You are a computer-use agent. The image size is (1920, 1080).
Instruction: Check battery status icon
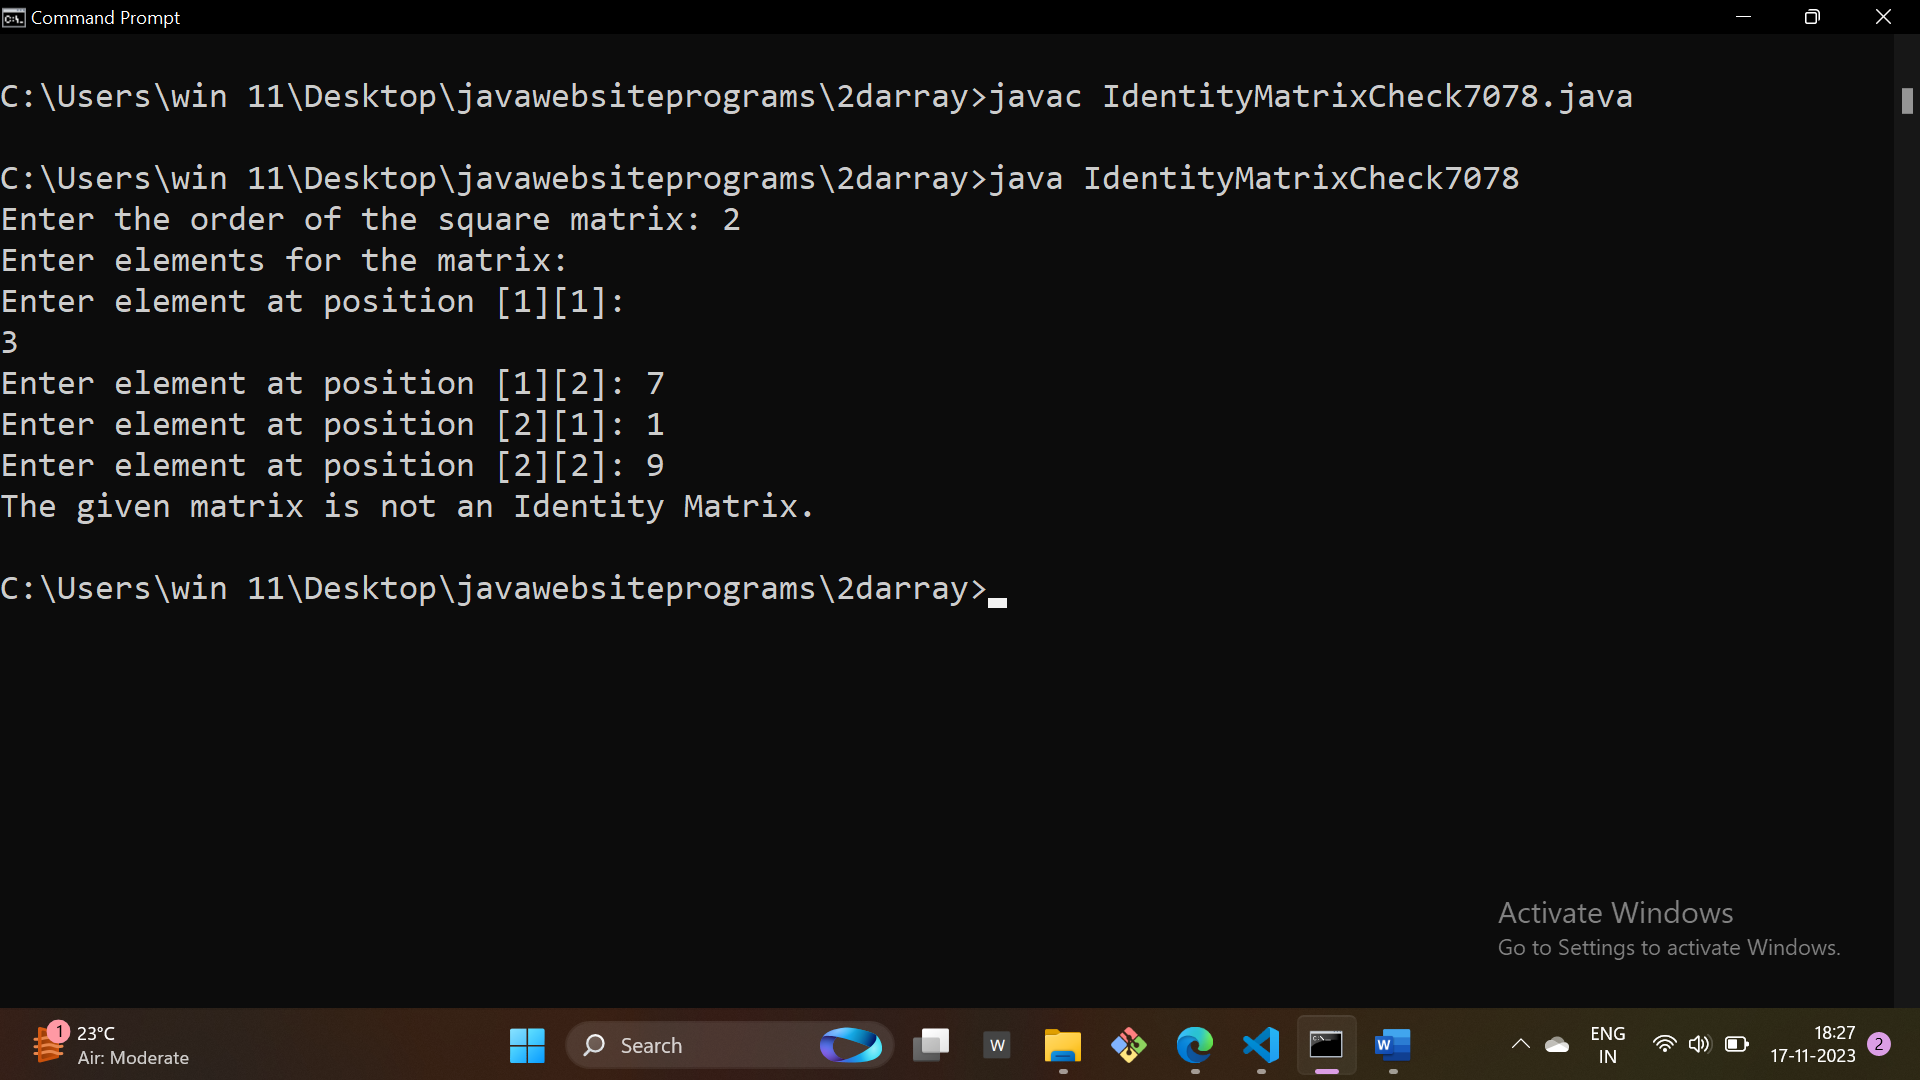pyautogui.click(x=1737, y=1045)
